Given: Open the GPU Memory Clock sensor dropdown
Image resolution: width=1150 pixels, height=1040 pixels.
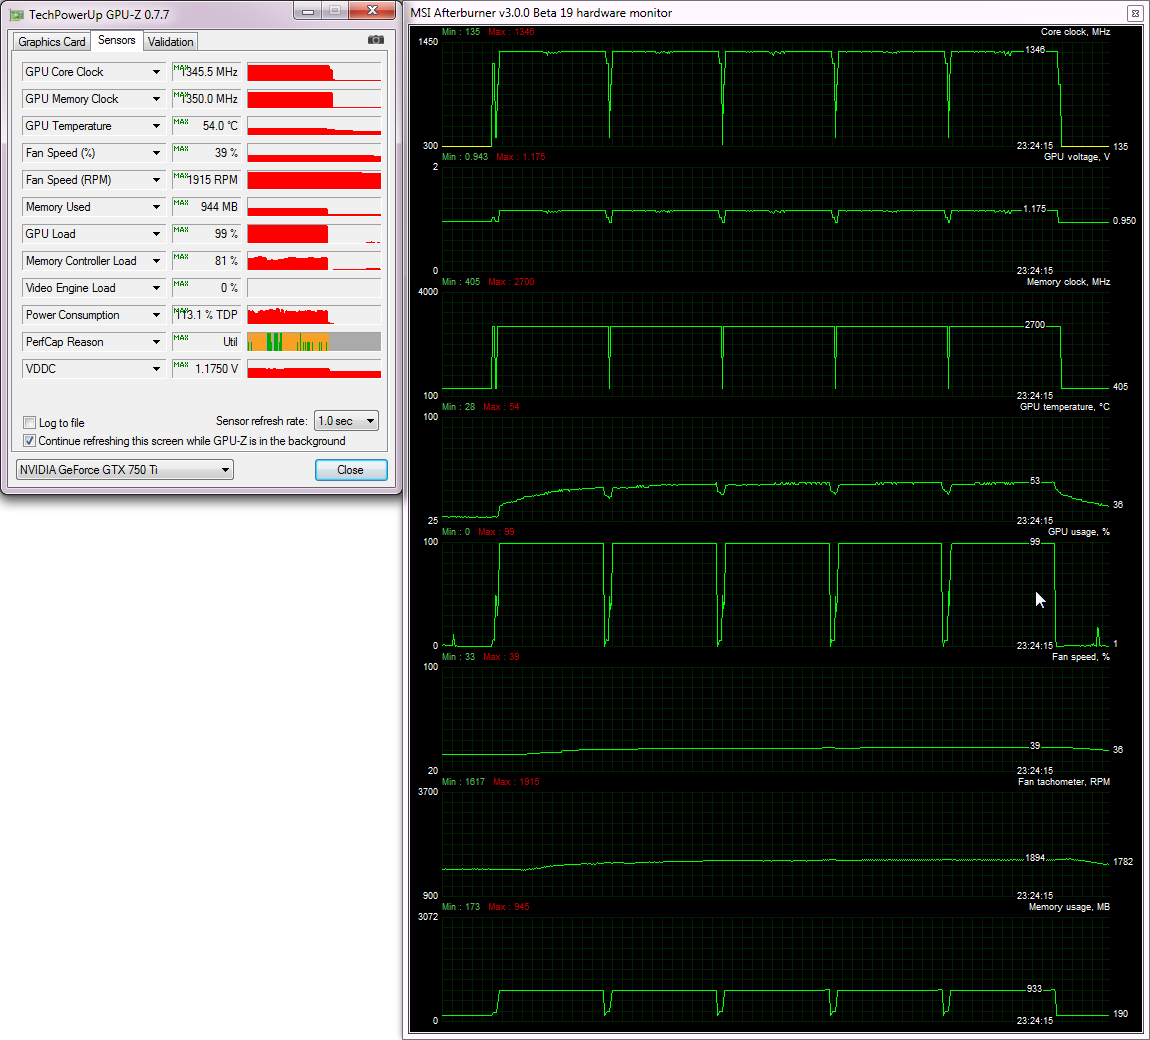Looking at the screenshot, I should tap(156, 99).
